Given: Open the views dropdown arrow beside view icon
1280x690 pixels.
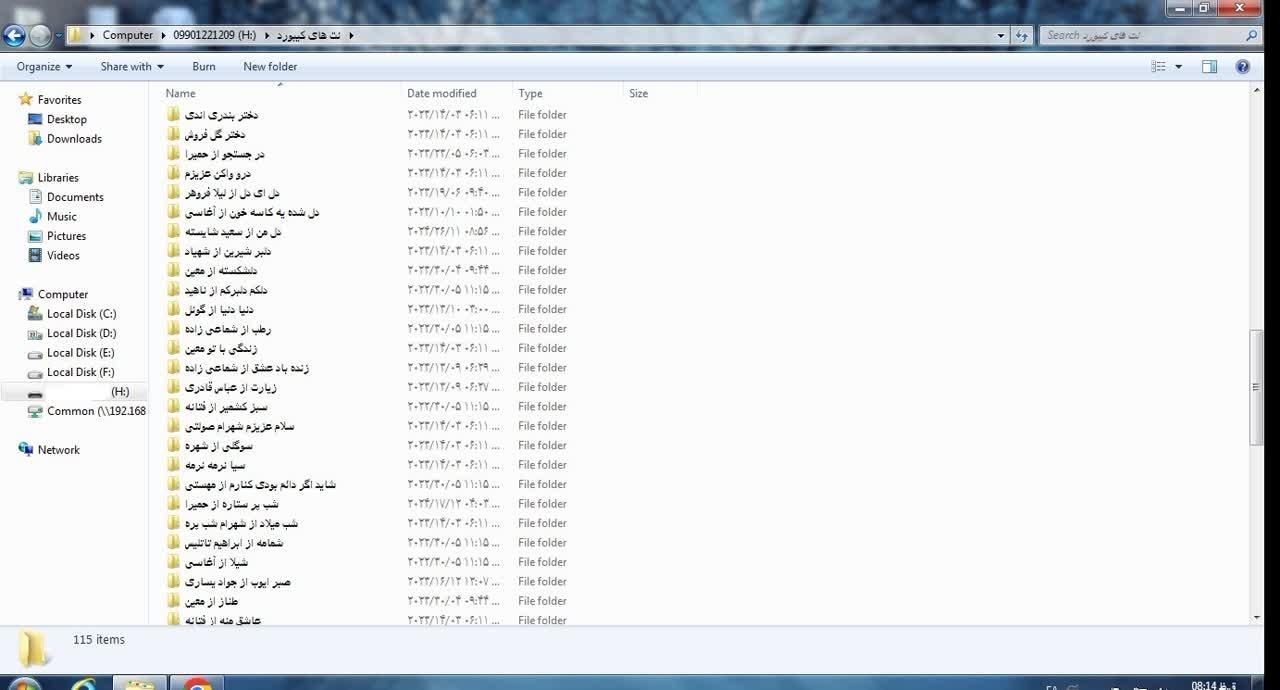Looking at the screenshot, I should (1178, 67).
